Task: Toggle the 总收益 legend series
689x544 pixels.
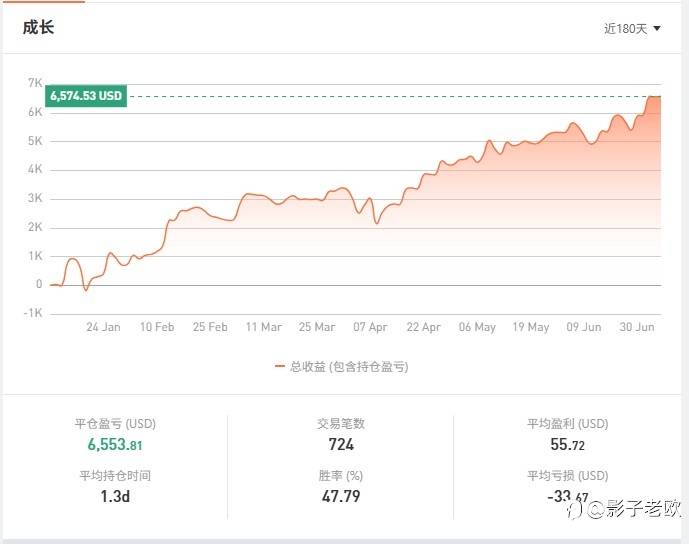Action: tap(349, 366)
